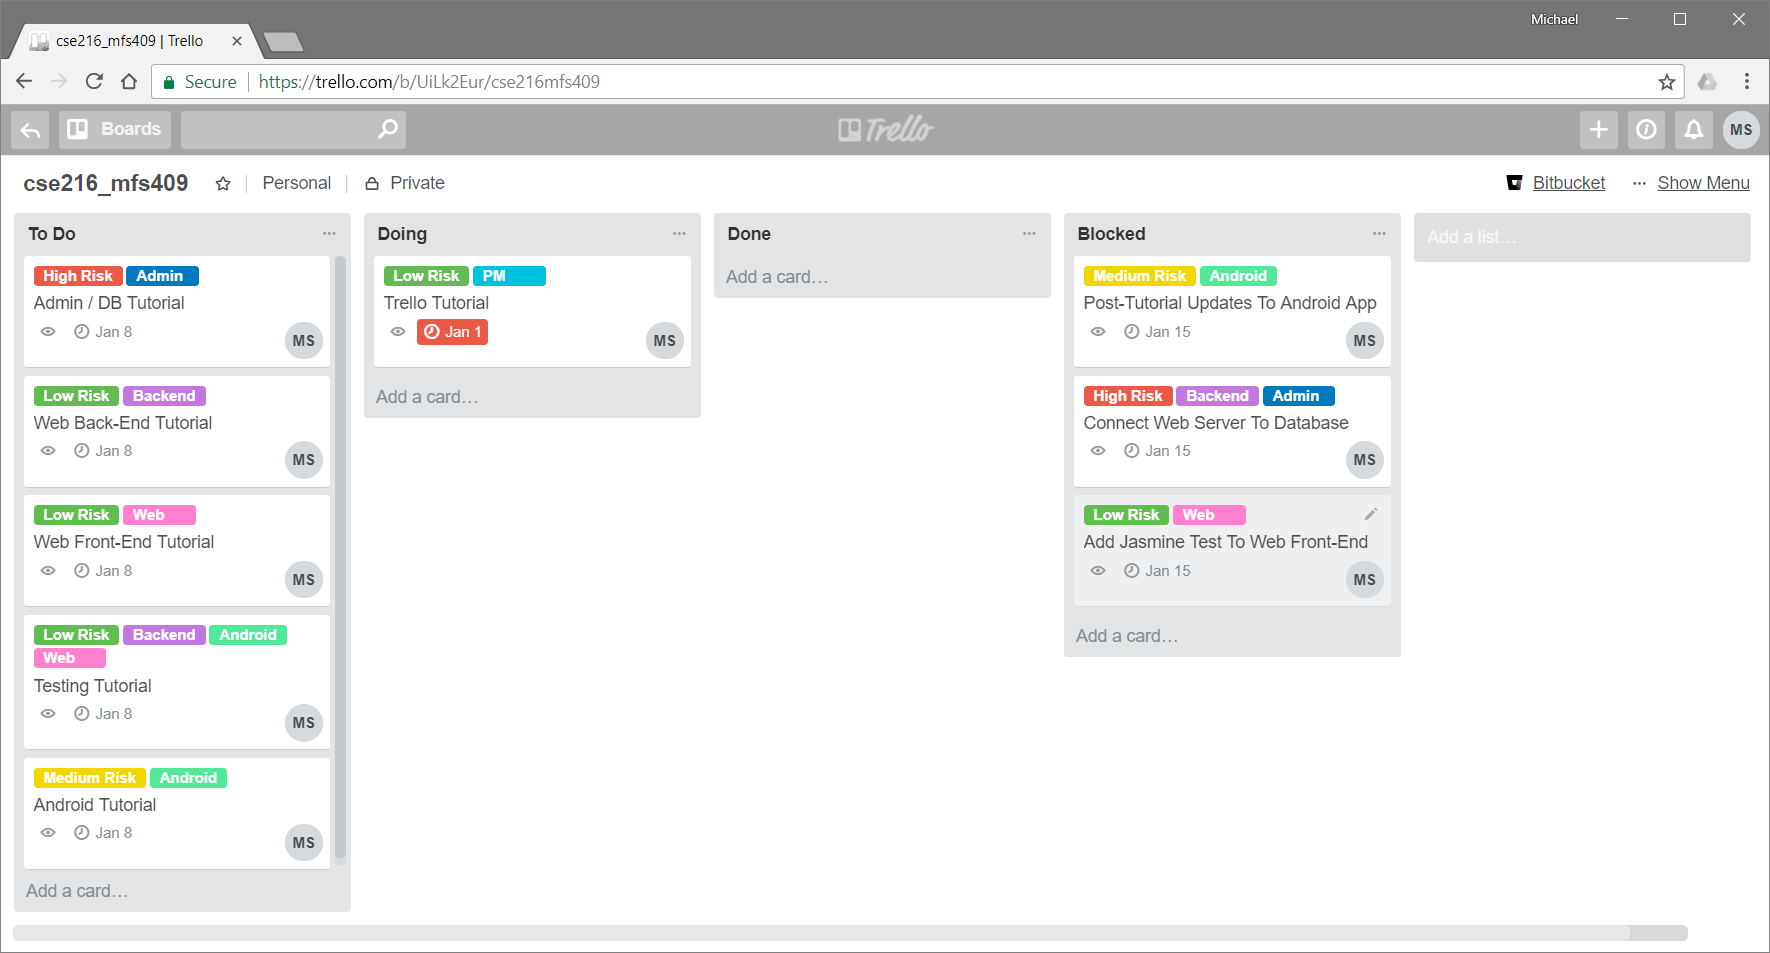Click the Show Menu link
Image resolution: width=1770 pixels, height=953 pixels.
[x=1703, y=183]
